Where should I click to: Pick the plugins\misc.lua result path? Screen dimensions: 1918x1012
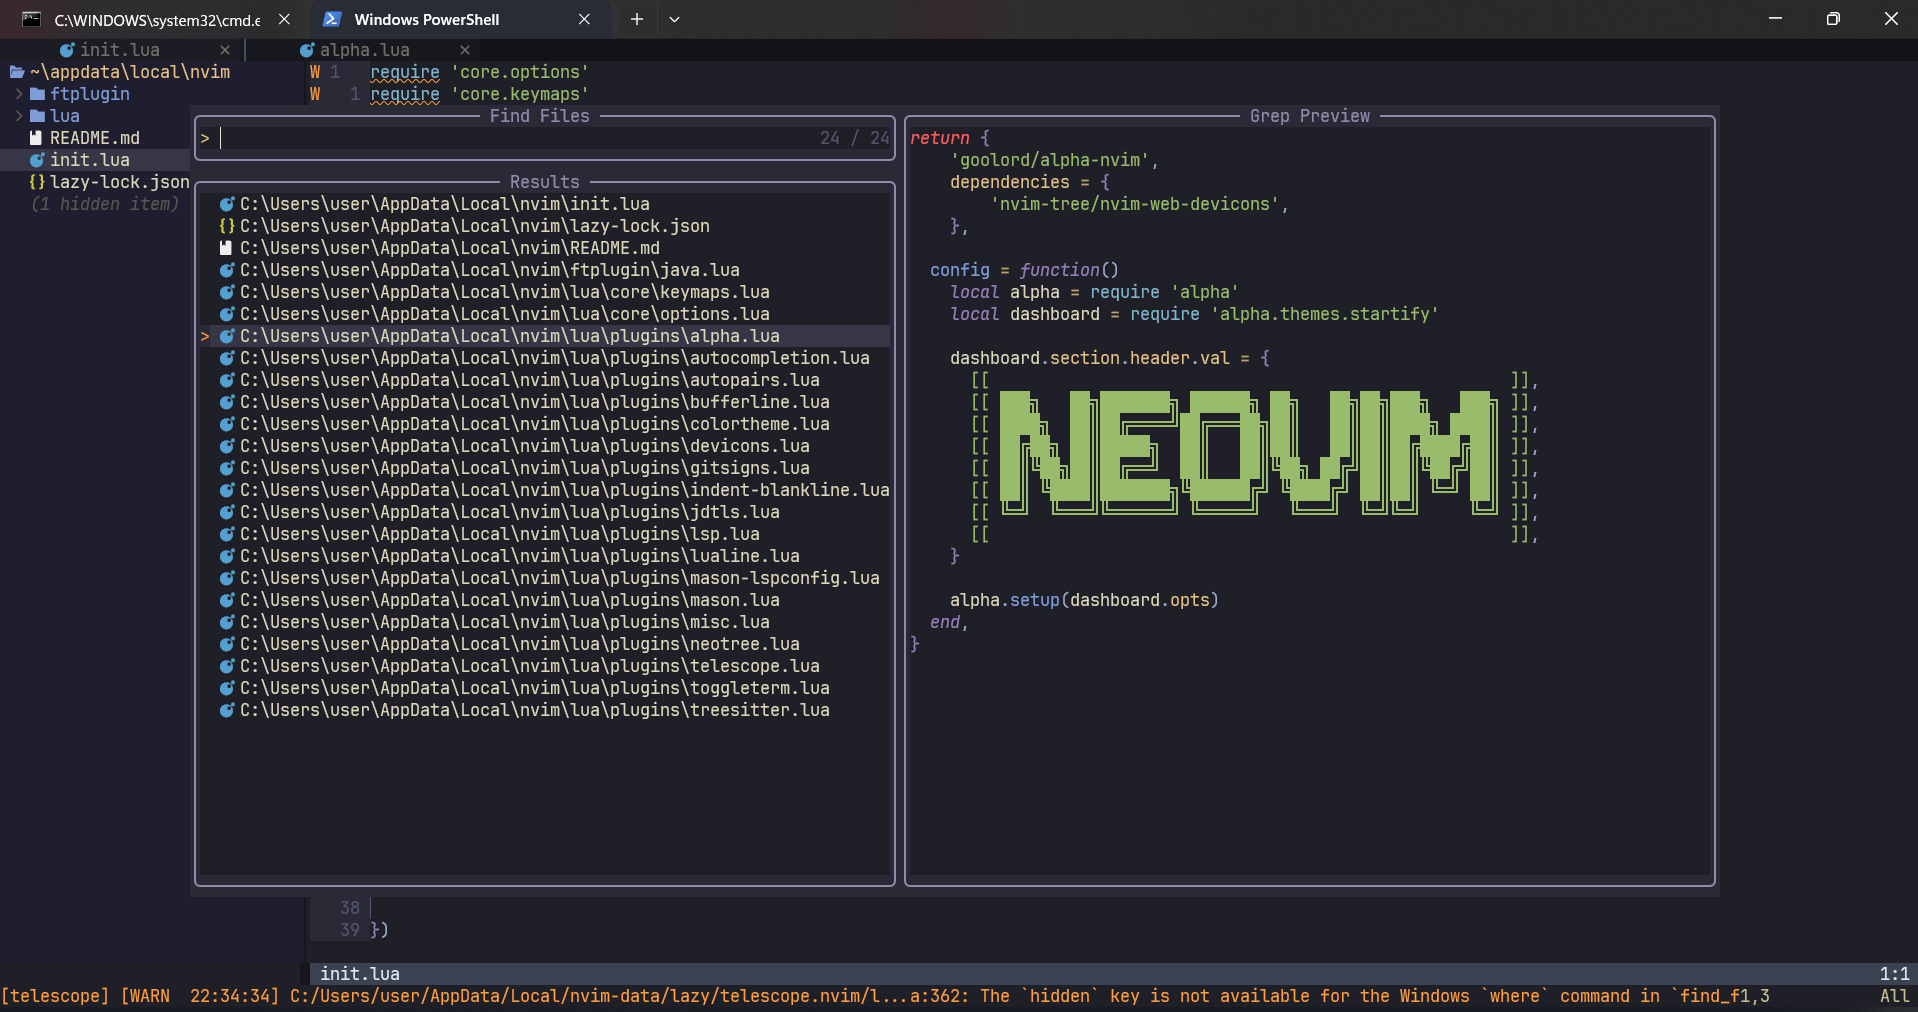coord(505,622)
